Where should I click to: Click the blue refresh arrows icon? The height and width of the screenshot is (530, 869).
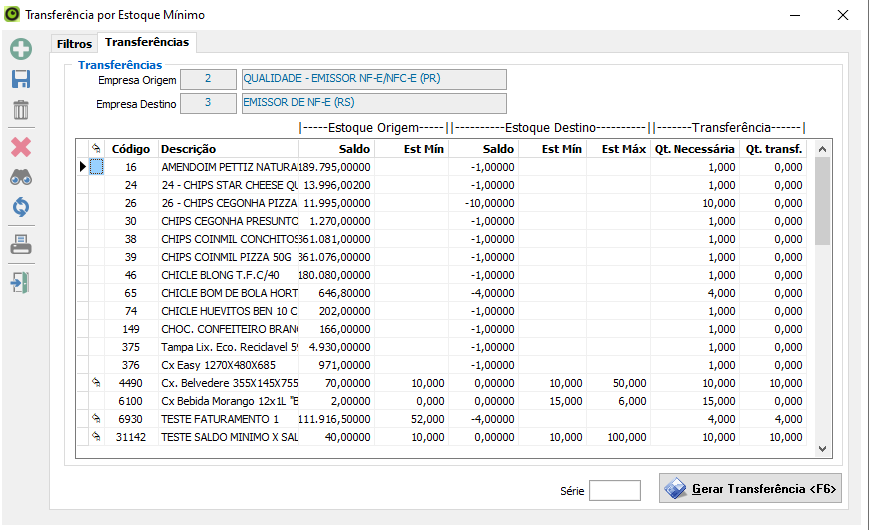21,207
